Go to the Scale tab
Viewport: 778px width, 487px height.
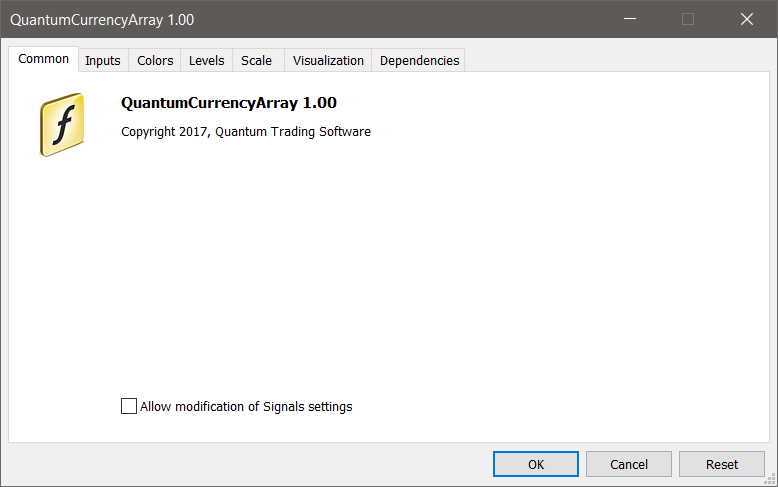(257, 61)
